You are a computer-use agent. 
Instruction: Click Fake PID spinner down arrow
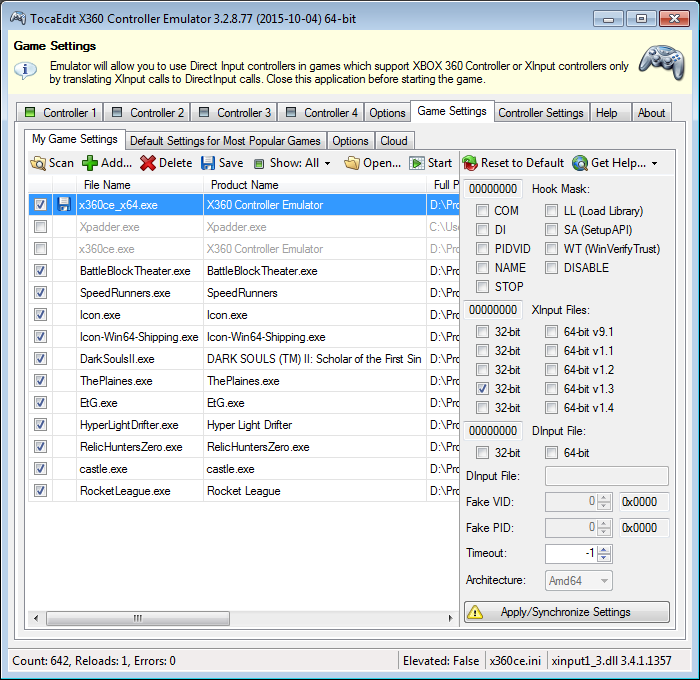604,532
